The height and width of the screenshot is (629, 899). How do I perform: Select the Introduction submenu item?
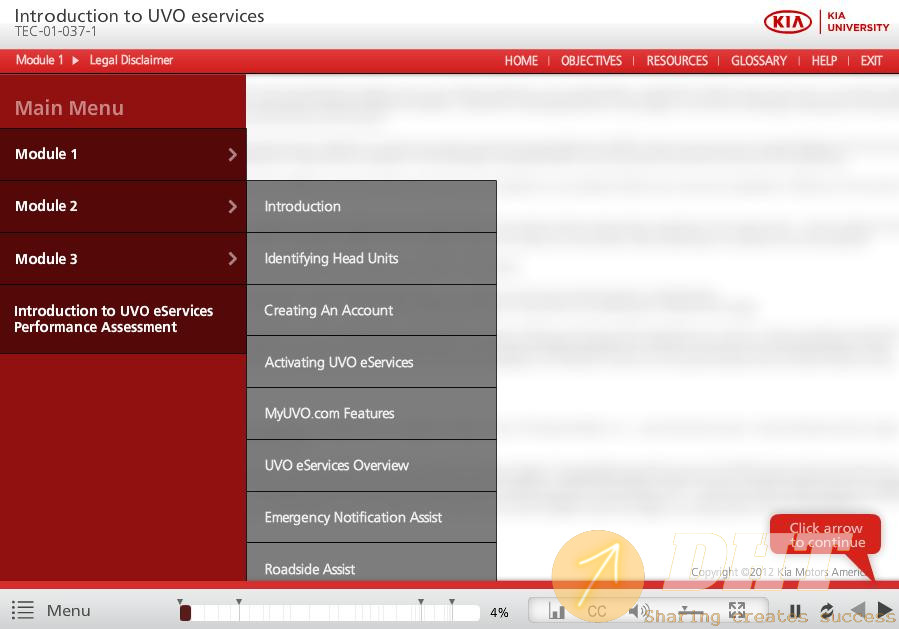click(x=372, y=206)
